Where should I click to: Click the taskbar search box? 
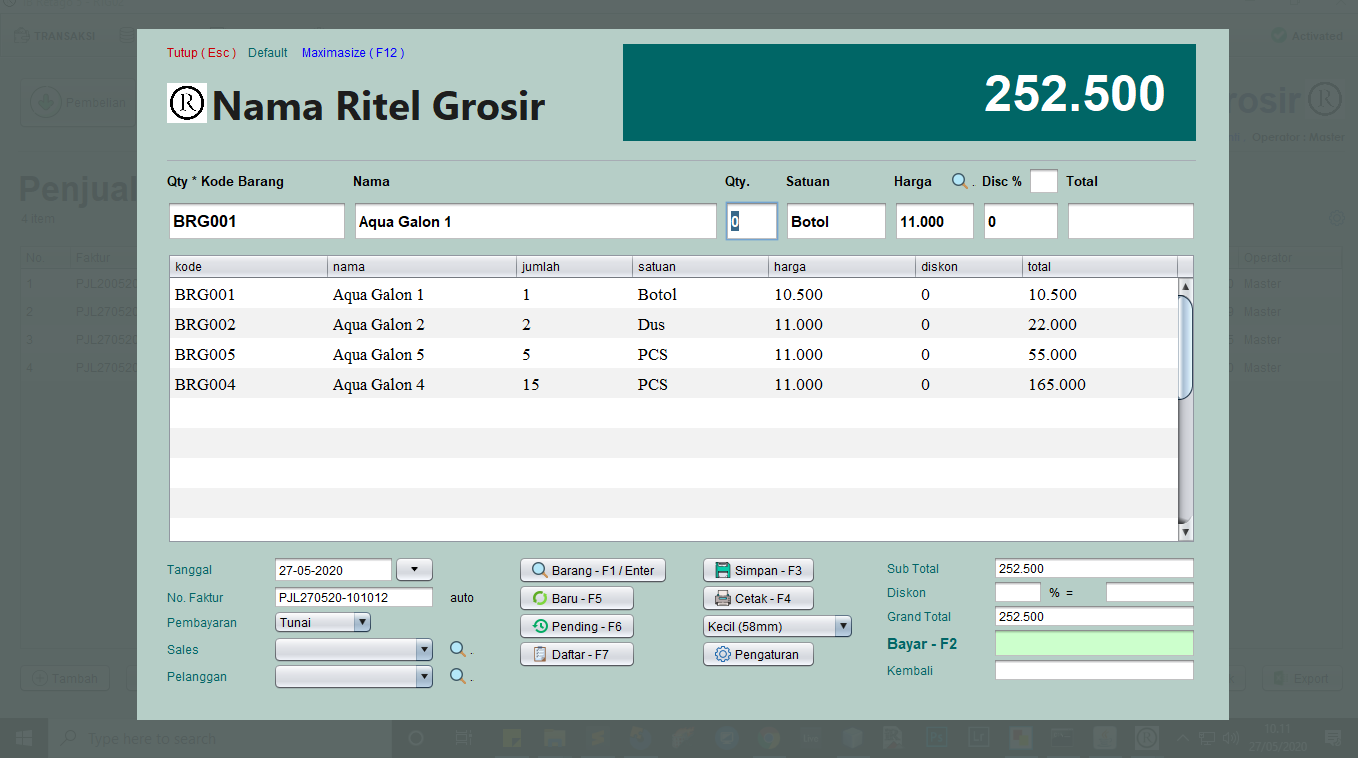click(x=221, y=739)
